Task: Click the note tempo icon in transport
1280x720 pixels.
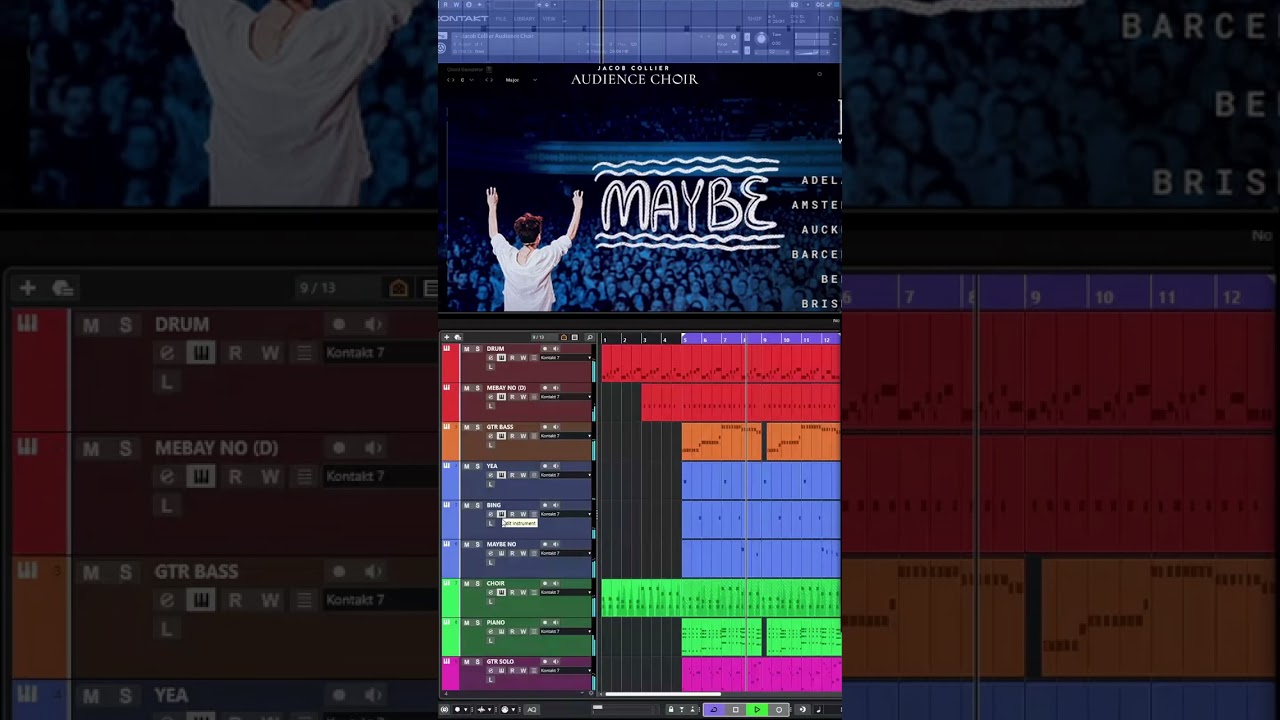Action: 819,710
